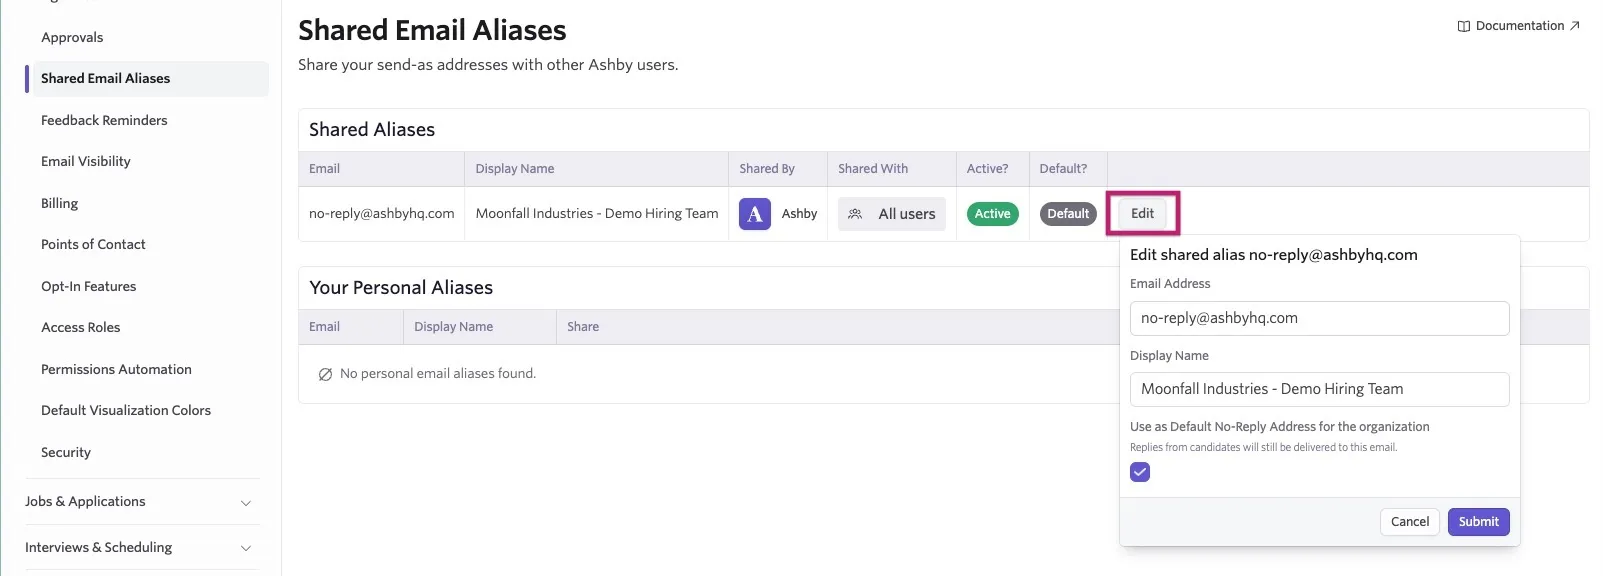Click the Ashby name in Shared By cell

pyautogui.click(x=799, y=214)
